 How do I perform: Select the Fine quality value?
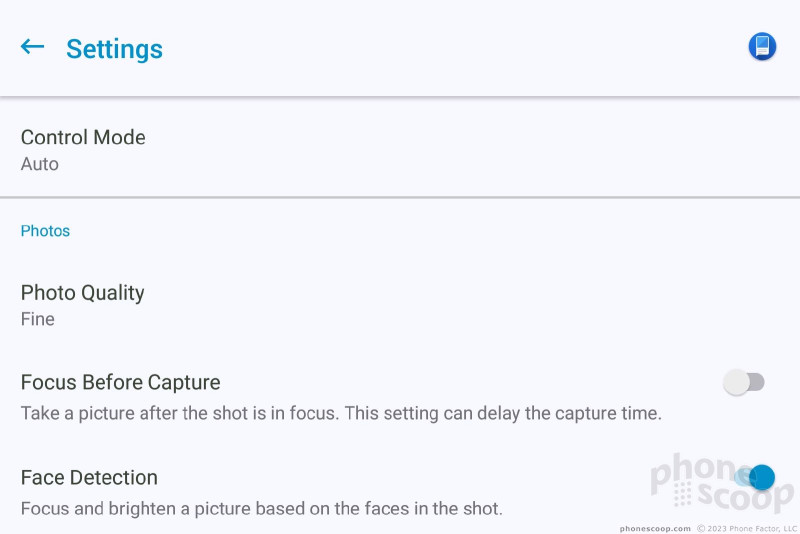pos(38,319)
